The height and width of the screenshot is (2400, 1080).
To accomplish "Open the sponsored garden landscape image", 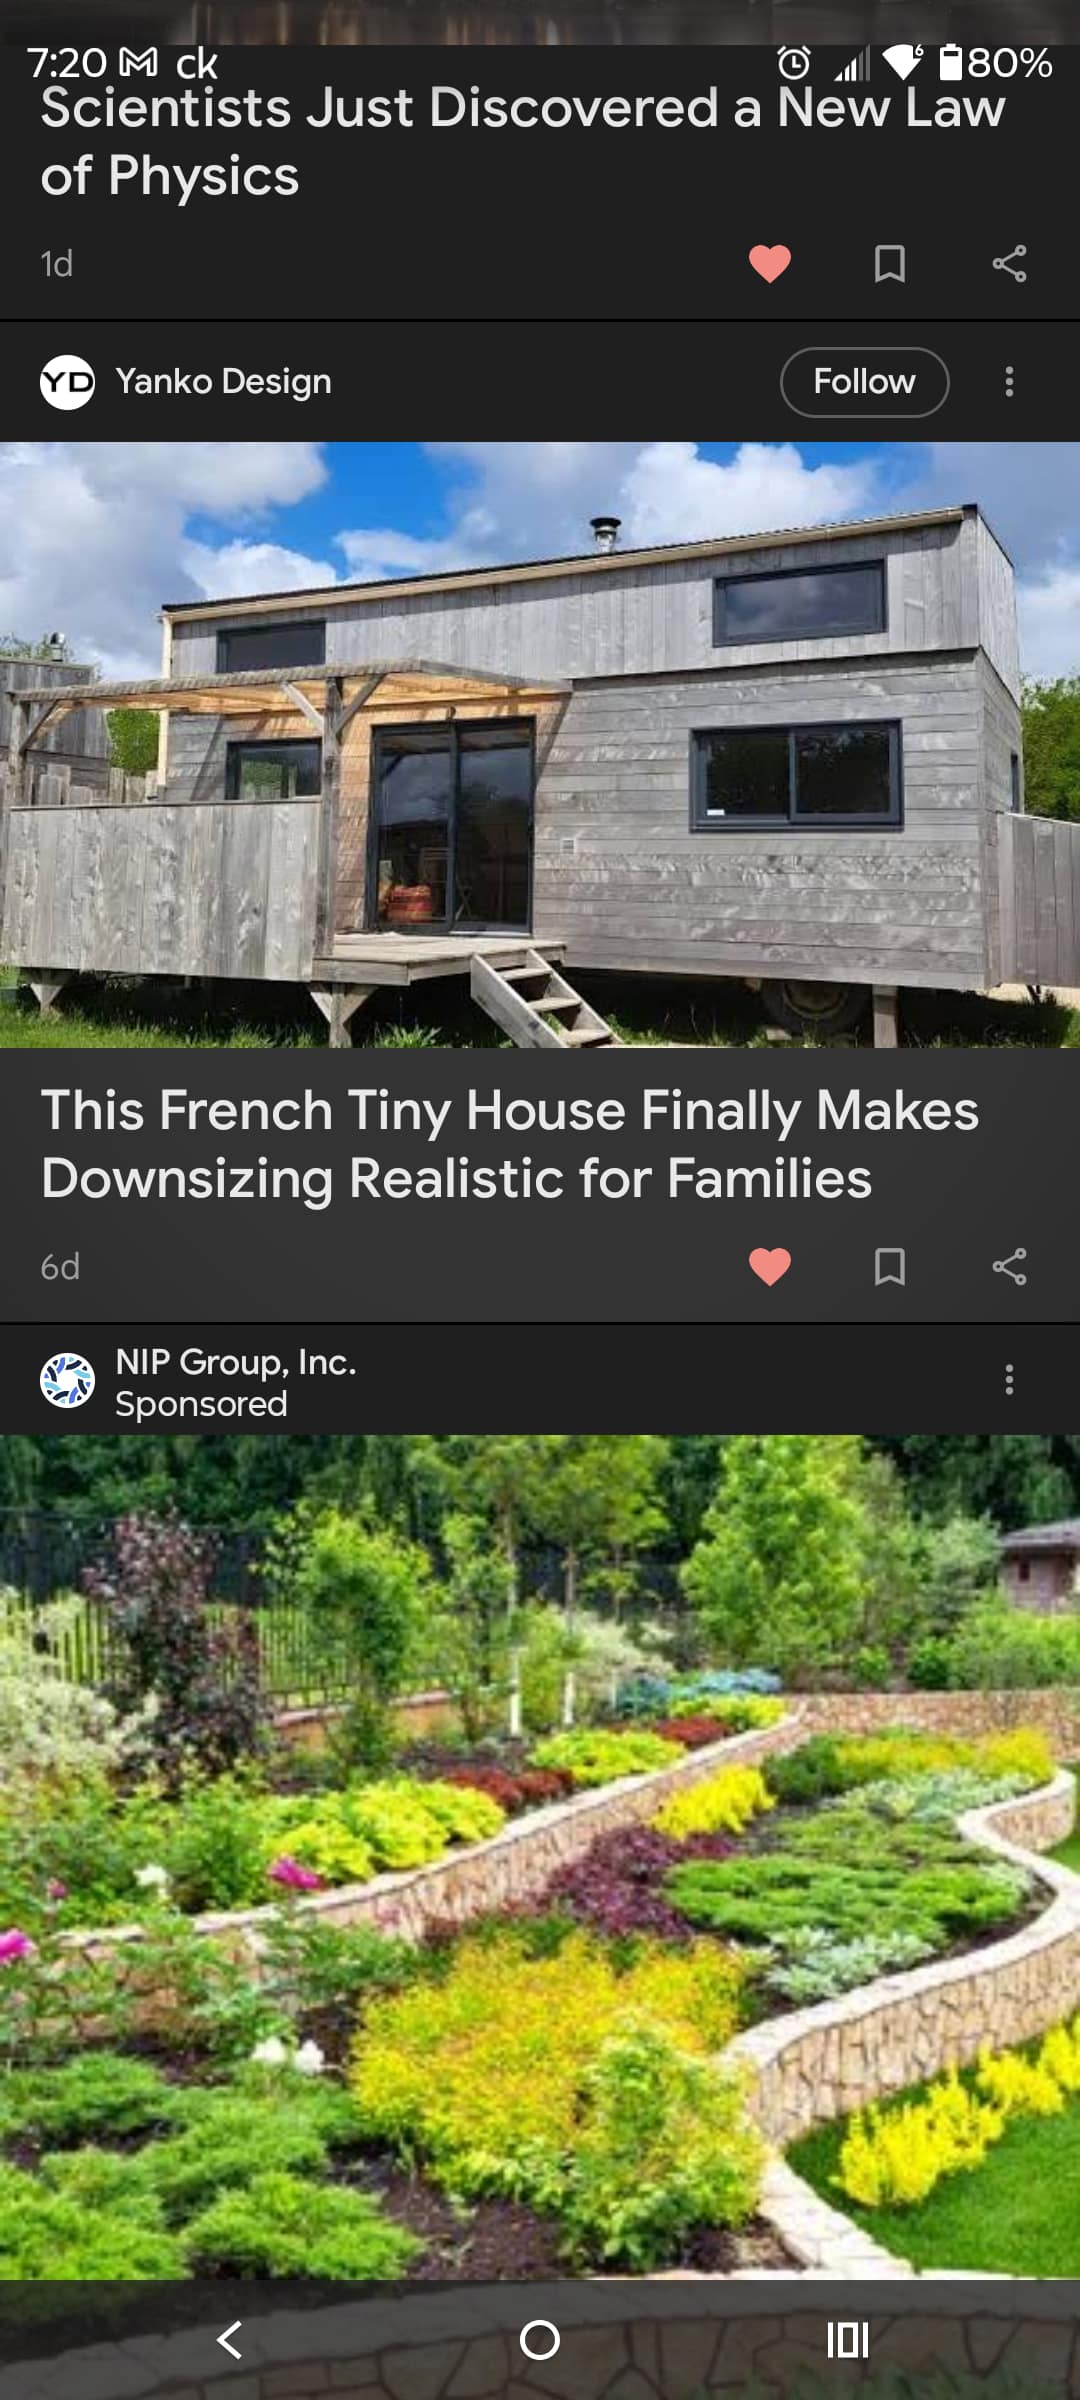I will click(x=540, y=1858).
